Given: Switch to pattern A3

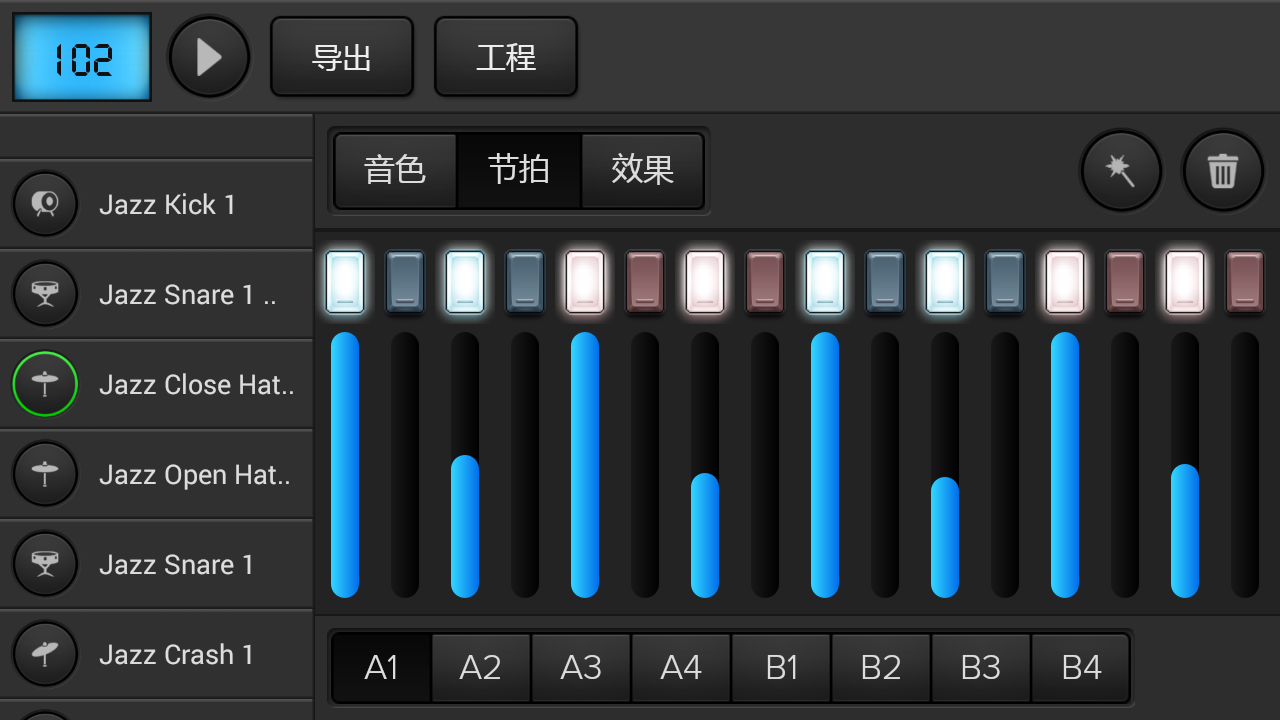Looking at the screenshot, I should (x=581, y=667).
